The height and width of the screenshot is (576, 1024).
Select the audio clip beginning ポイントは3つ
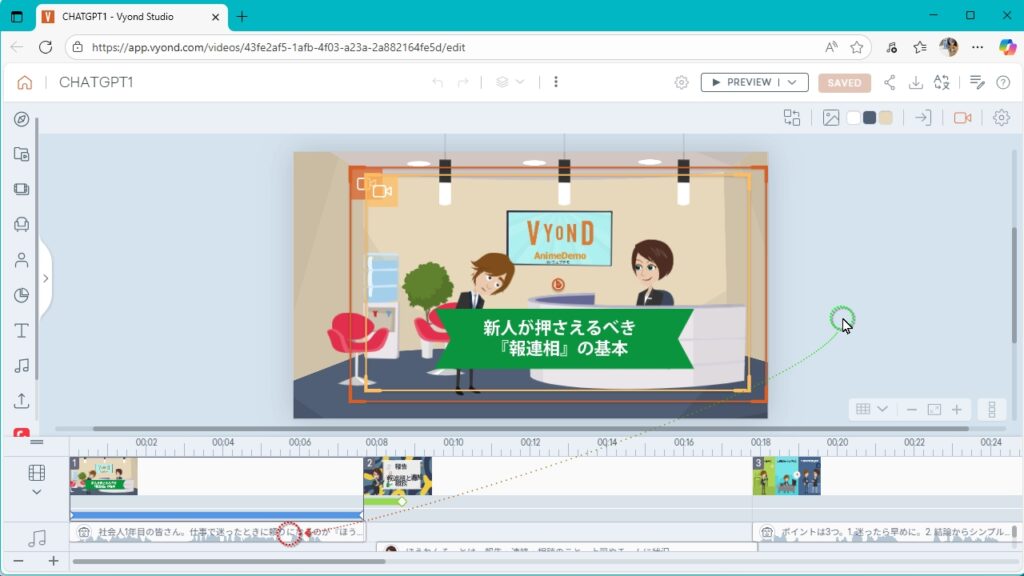[884, 532]
